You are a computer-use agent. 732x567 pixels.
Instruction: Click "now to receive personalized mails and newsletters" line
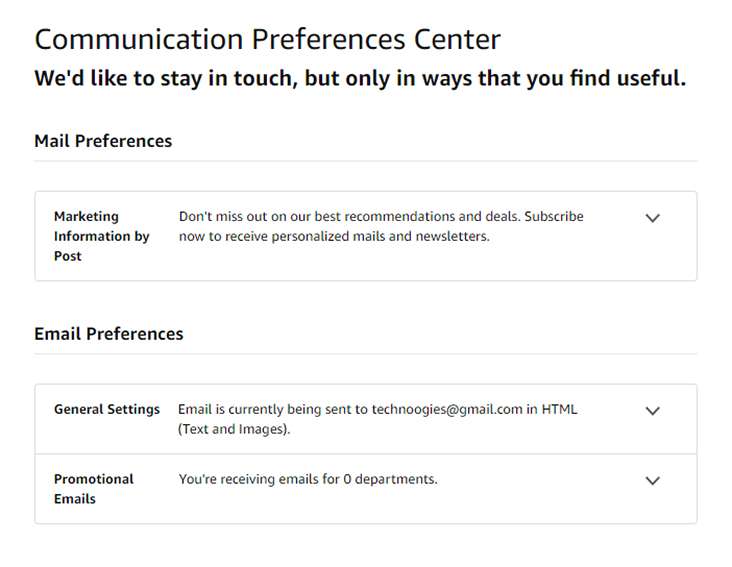[334, 236]
